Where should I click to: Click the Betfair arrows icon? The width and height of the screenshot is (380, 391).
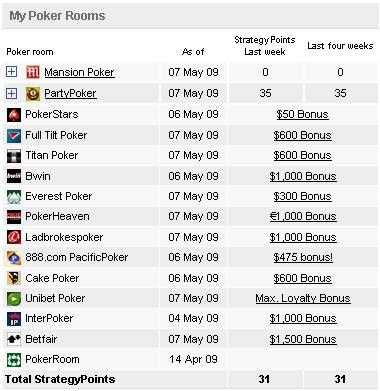point(14,339)
